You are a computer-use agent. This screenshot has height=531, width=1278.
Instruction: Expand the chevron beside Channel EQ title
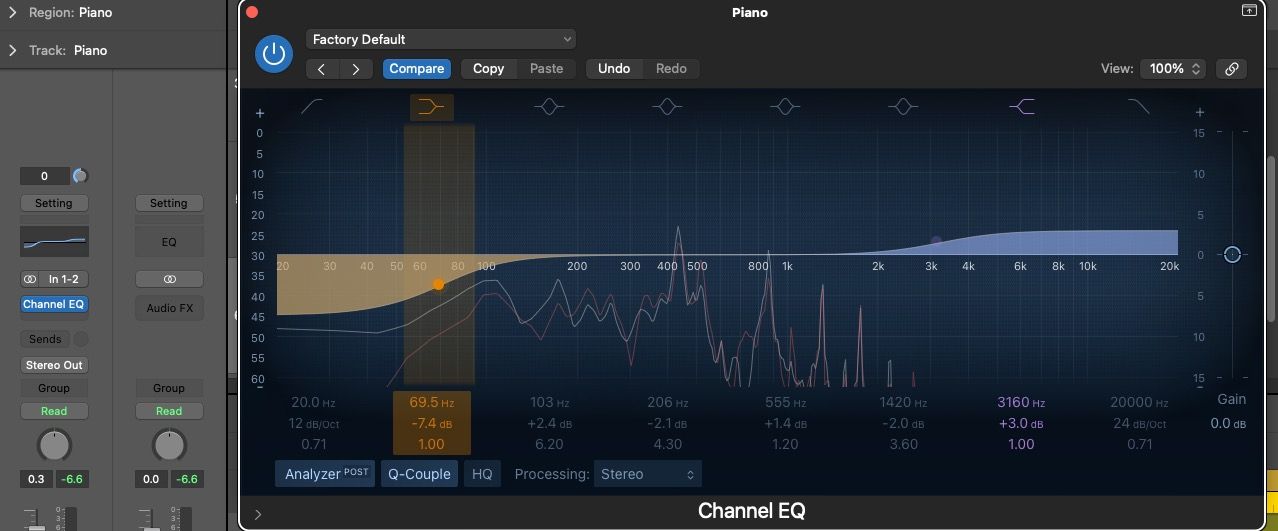click(258, 515)
